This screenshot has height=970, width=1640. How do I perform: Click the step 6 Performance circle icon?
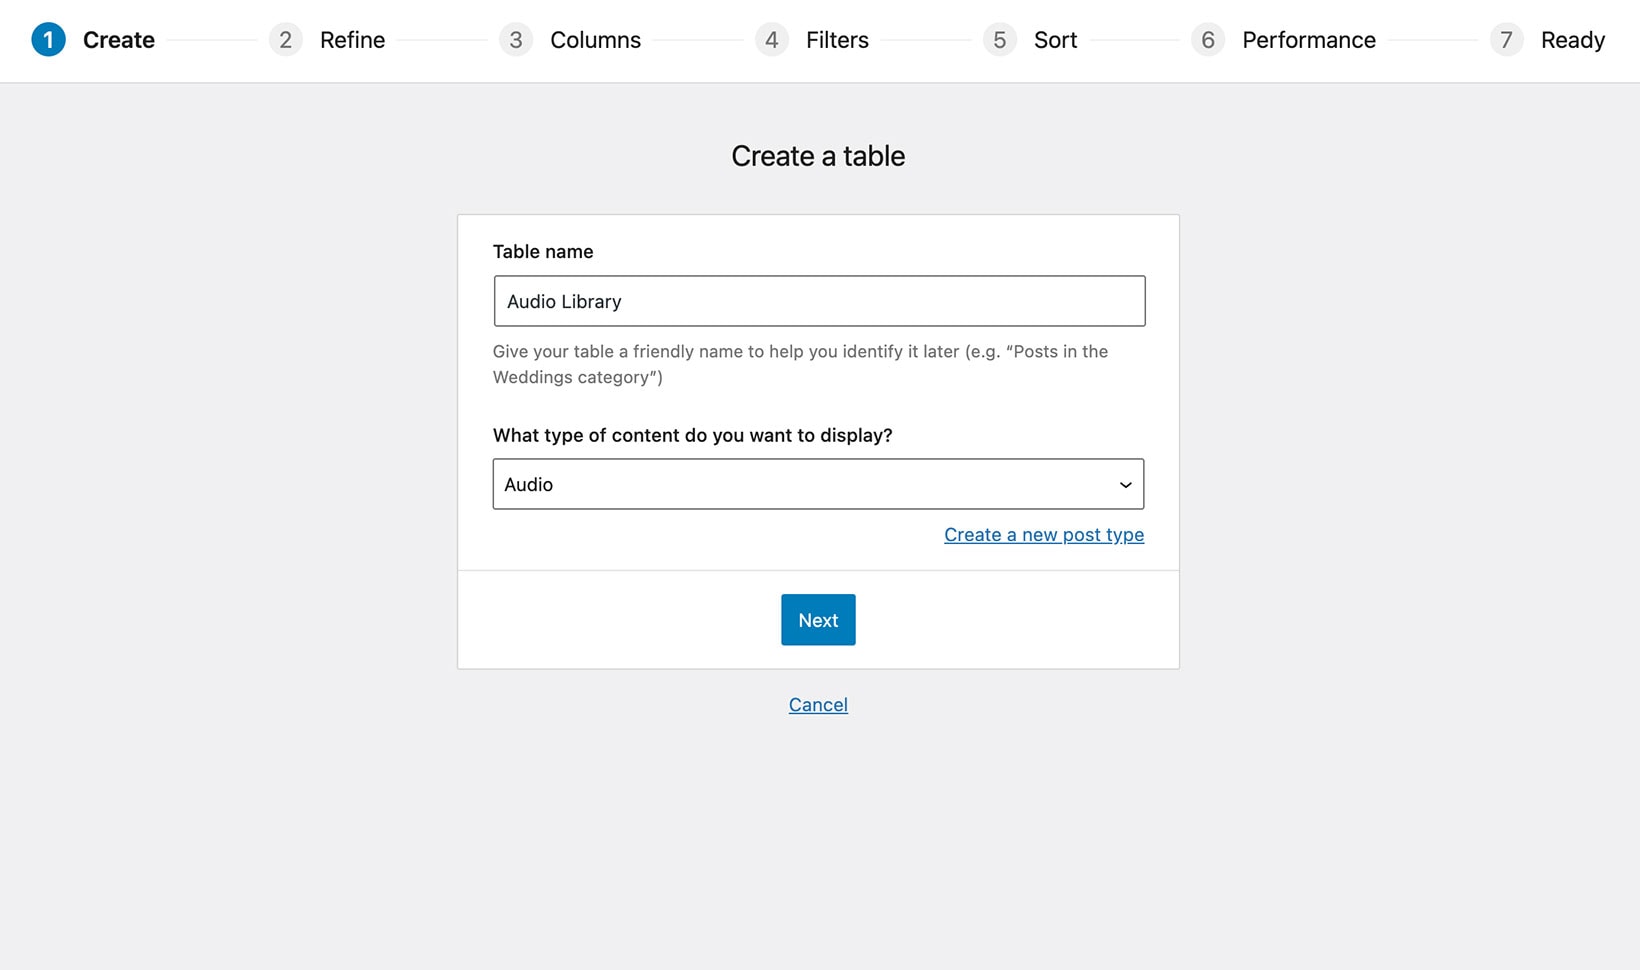1207,40
